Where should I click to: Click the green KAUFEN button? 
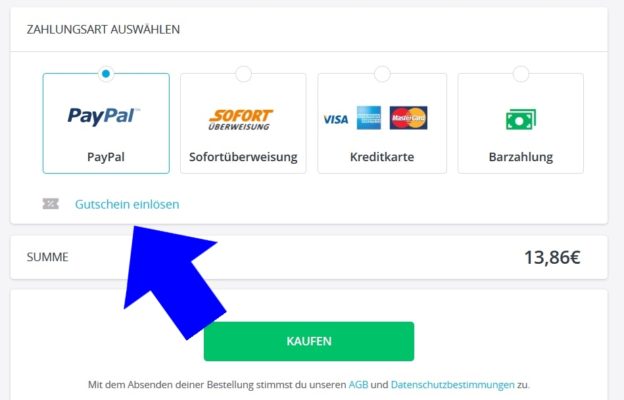pyautogui.click(x=309, y=341)
